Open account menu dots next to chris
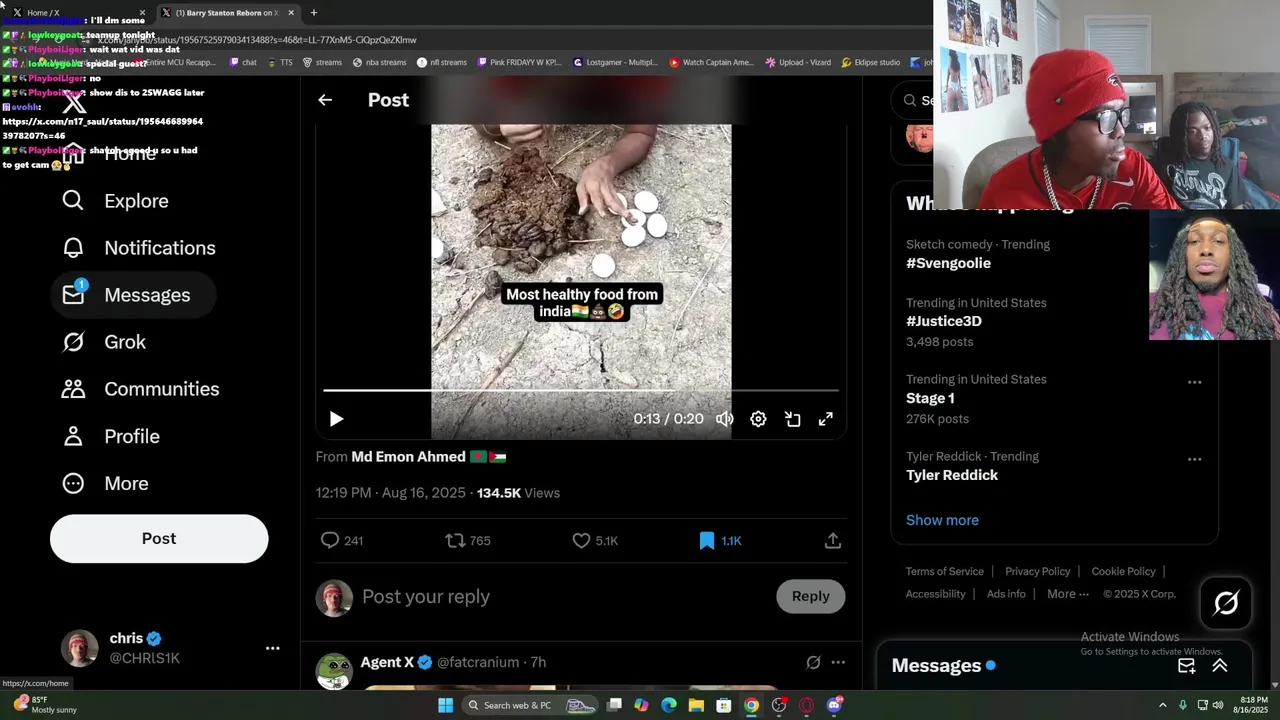 [272, 648]
